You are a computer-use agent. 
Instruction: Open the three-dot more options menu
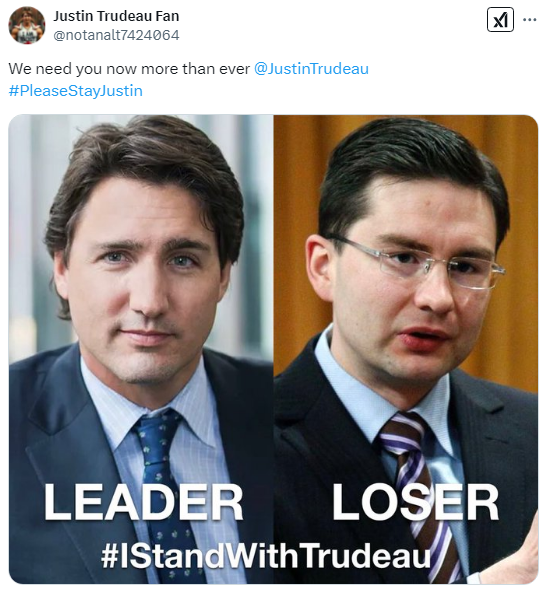pos(530,20)
